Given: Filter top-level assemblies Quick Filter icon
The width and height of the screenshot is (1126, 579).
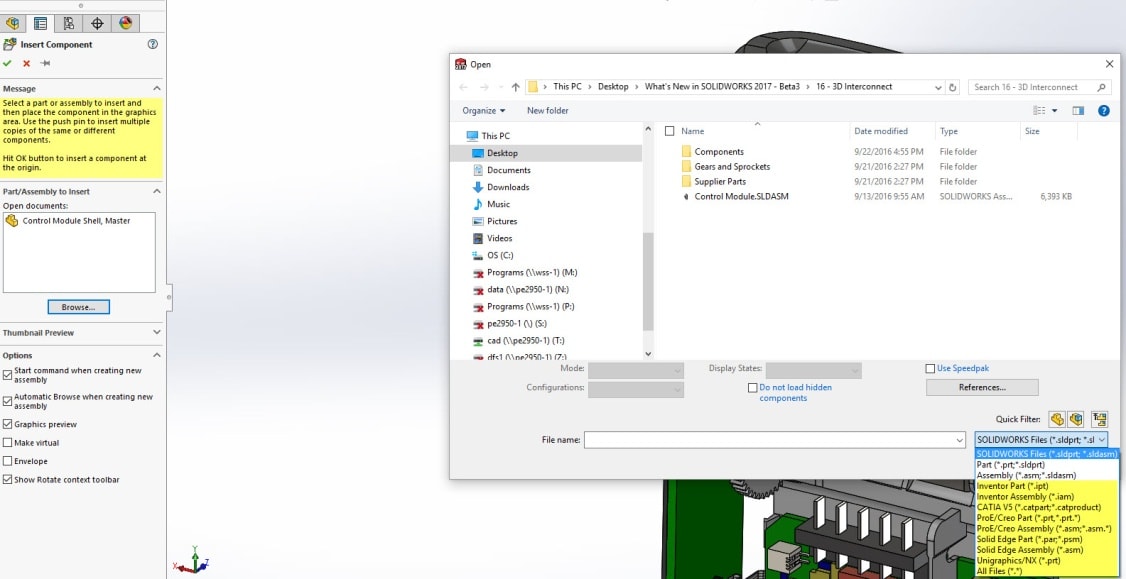Looking at the screenshot, I should (1099, 419).
